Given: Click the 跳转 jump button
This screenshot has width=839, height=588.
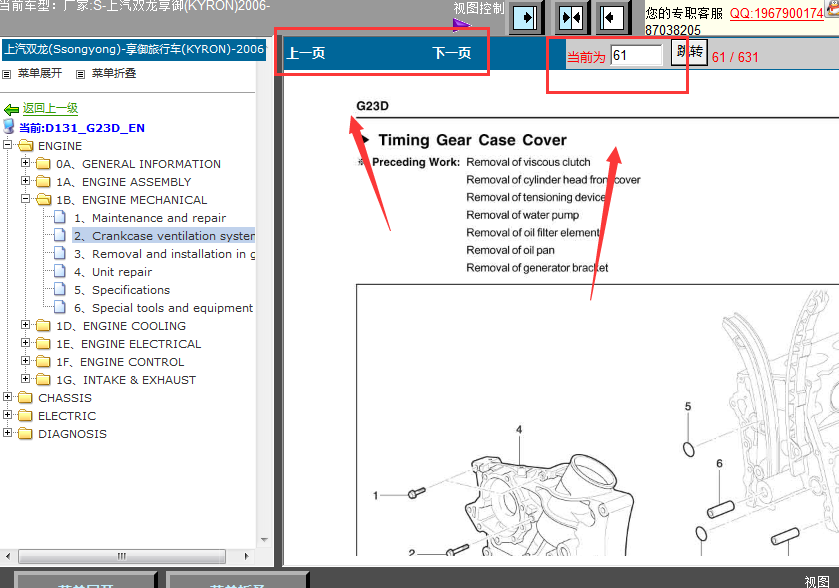Looking at the screenshot, I should (x=689, y=52).
